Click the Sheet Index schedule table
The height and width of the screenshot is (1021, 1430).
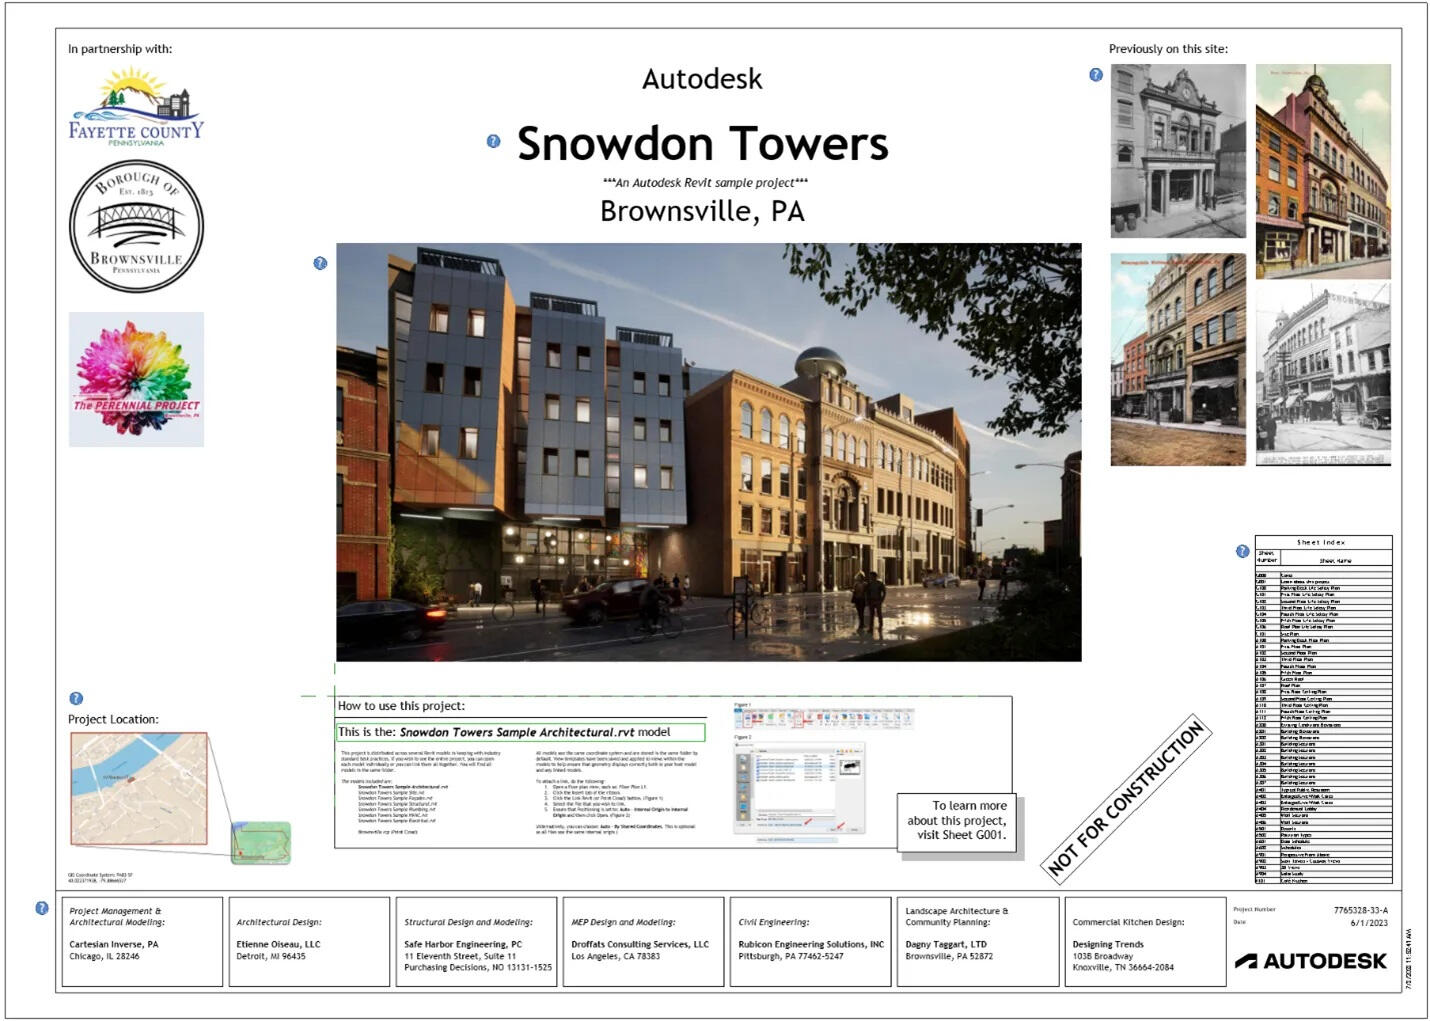tap(1323, 710)
